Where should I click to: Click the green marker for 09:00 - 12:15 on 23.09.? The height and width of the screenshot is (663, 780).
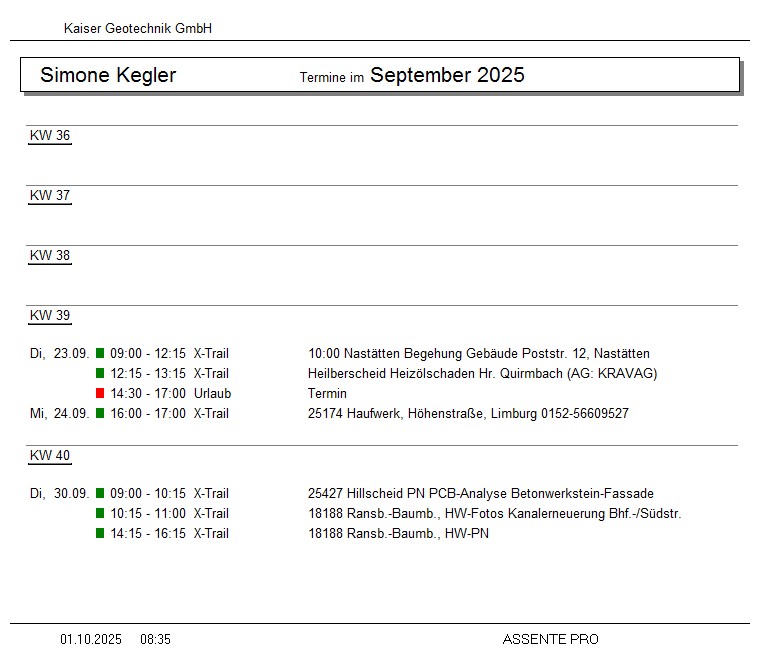[100, 354]
